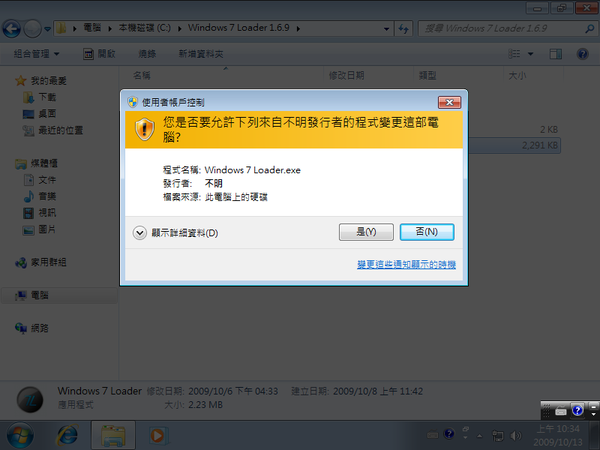Click the network tray icon

pos(497,435)
